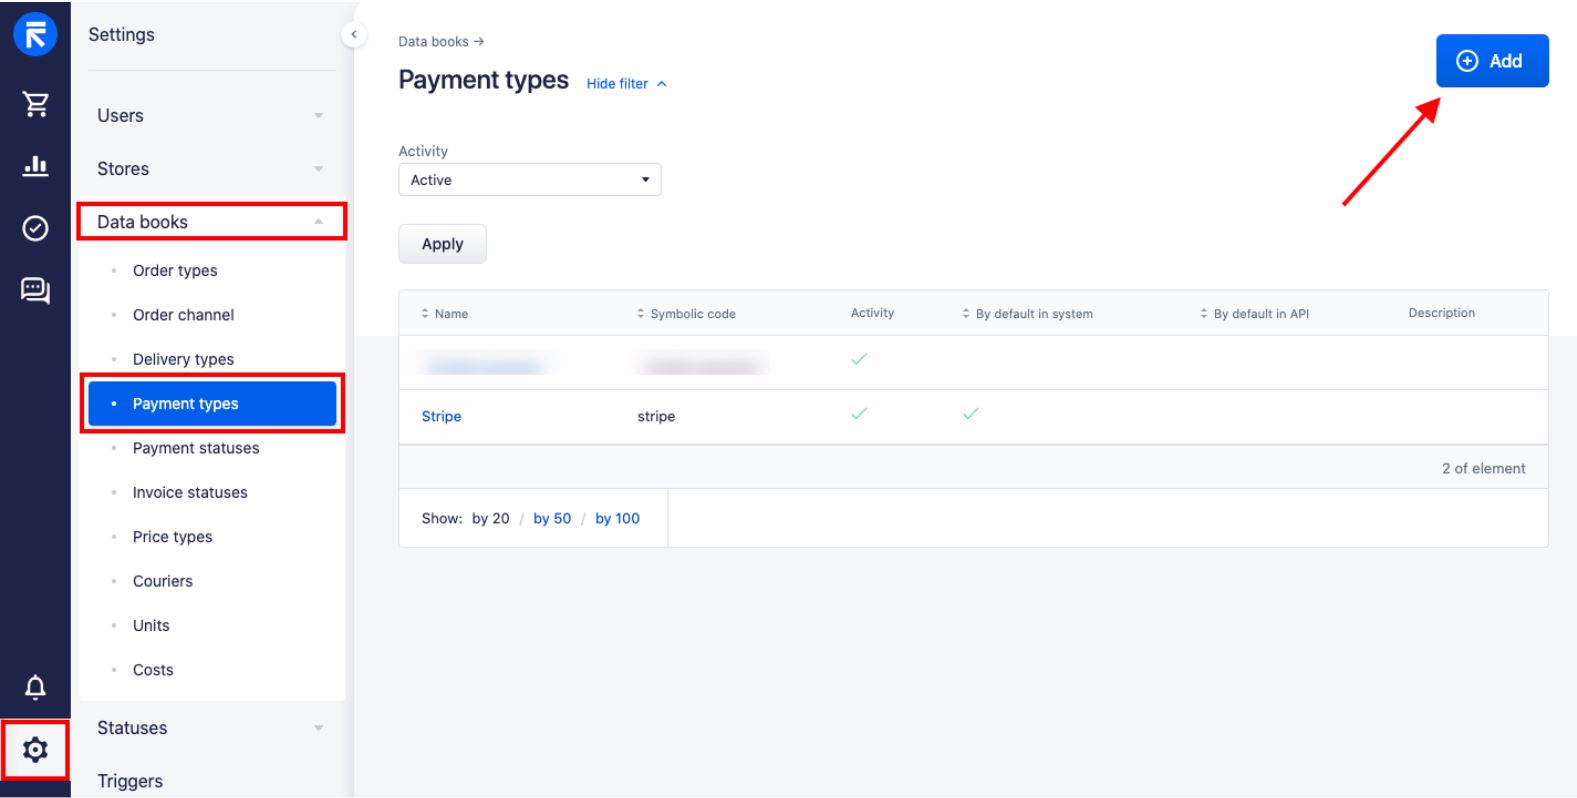Collapse the Data books section
The width and height of the screenshot is (1577, 798).
[x=212, y=222]
